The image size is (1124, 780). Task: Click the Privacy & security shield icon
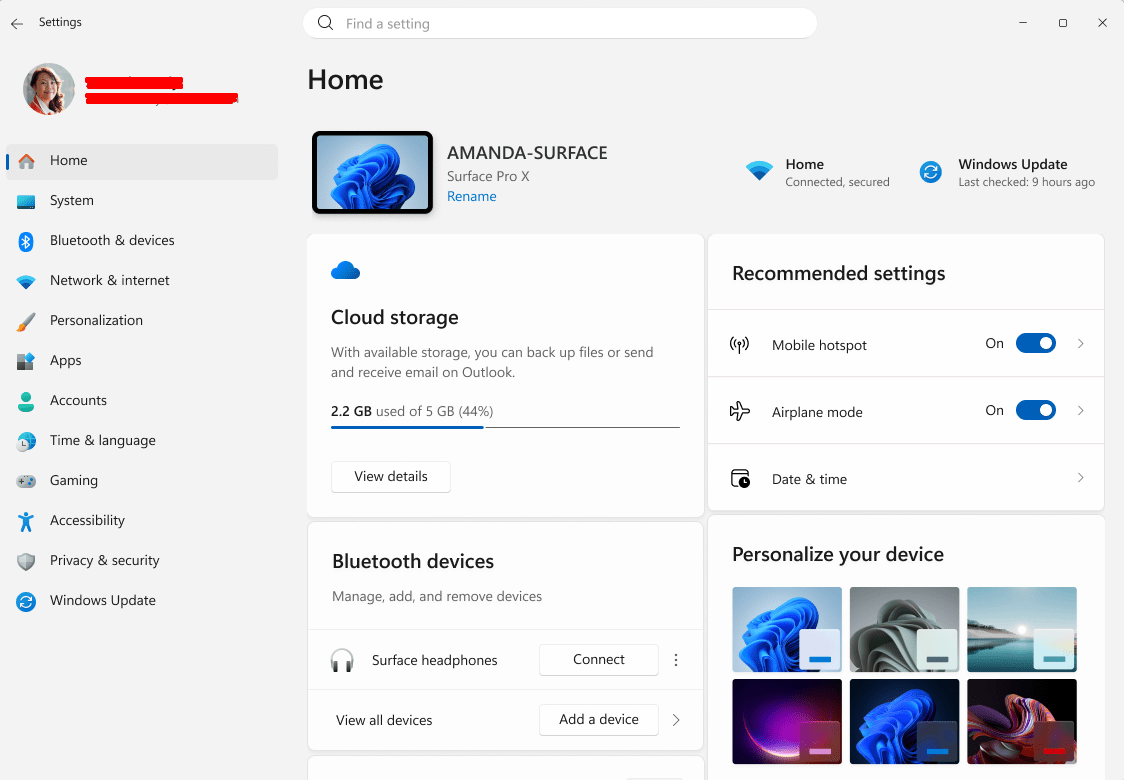[27, 561]
